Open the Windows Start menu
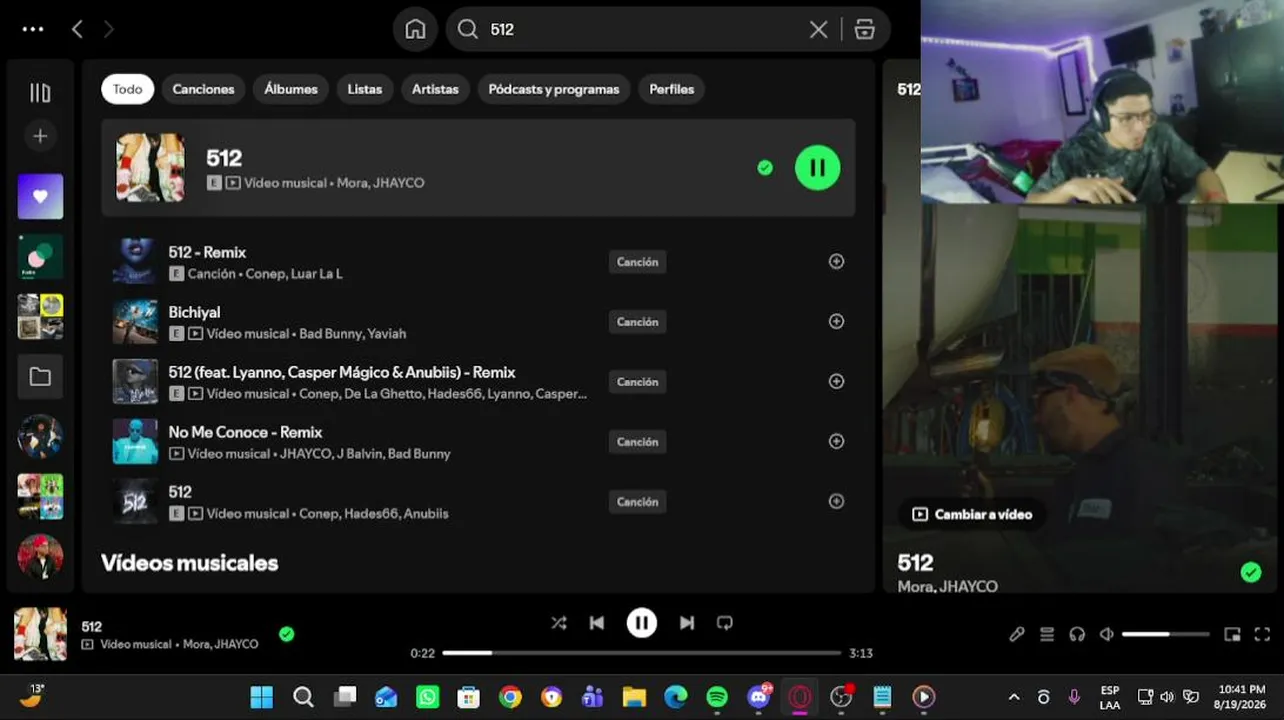This screenshot has width=1284, height=720. (262, 697)
